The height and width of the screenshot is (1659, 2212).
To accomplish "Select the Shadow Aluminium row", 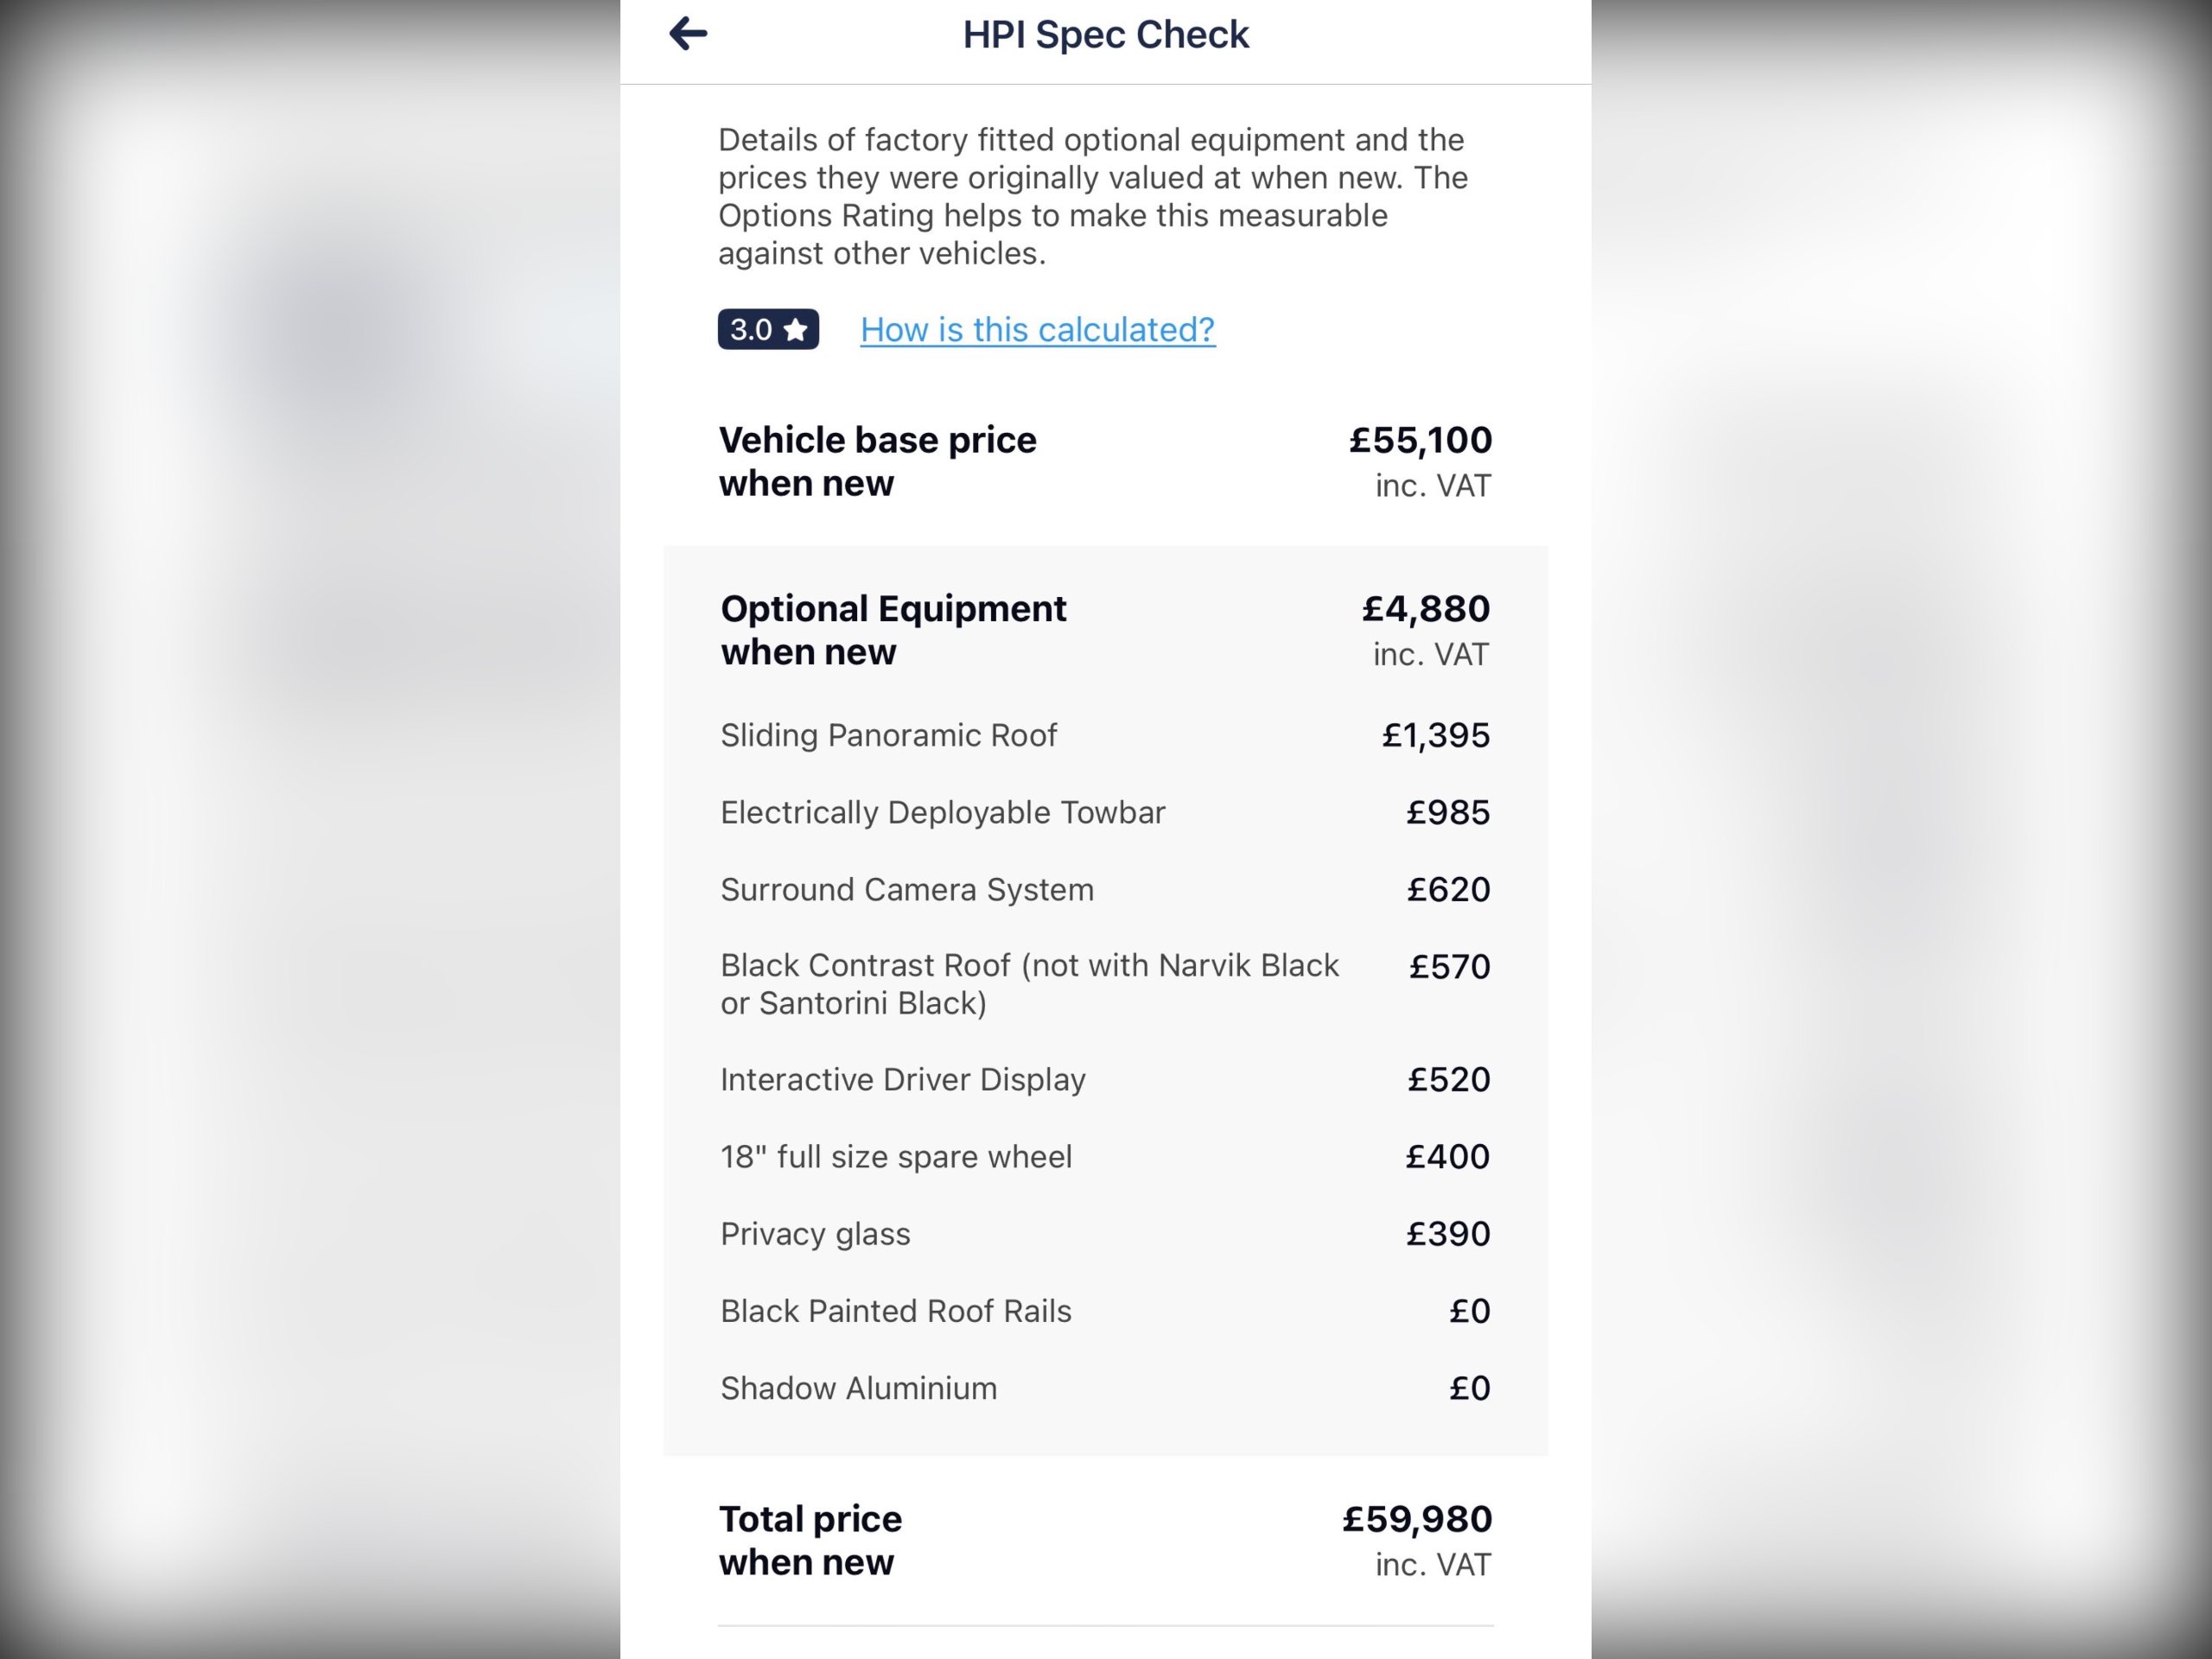I will (858, 1388).
